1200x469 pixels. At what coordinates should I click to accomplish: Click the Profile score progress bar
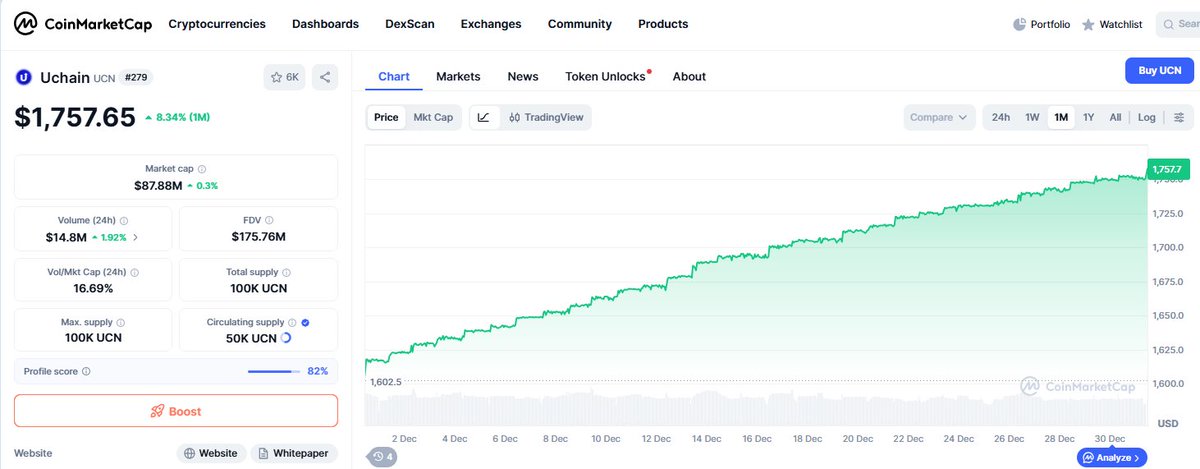pos(274,371)
